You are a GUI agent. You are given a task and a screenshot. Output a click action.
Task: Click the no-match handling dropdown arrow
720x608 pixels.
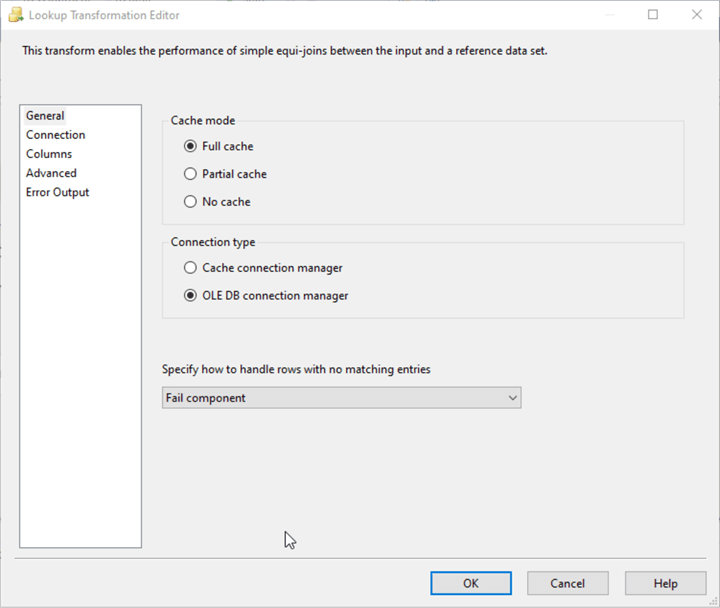tap(513, 398)
